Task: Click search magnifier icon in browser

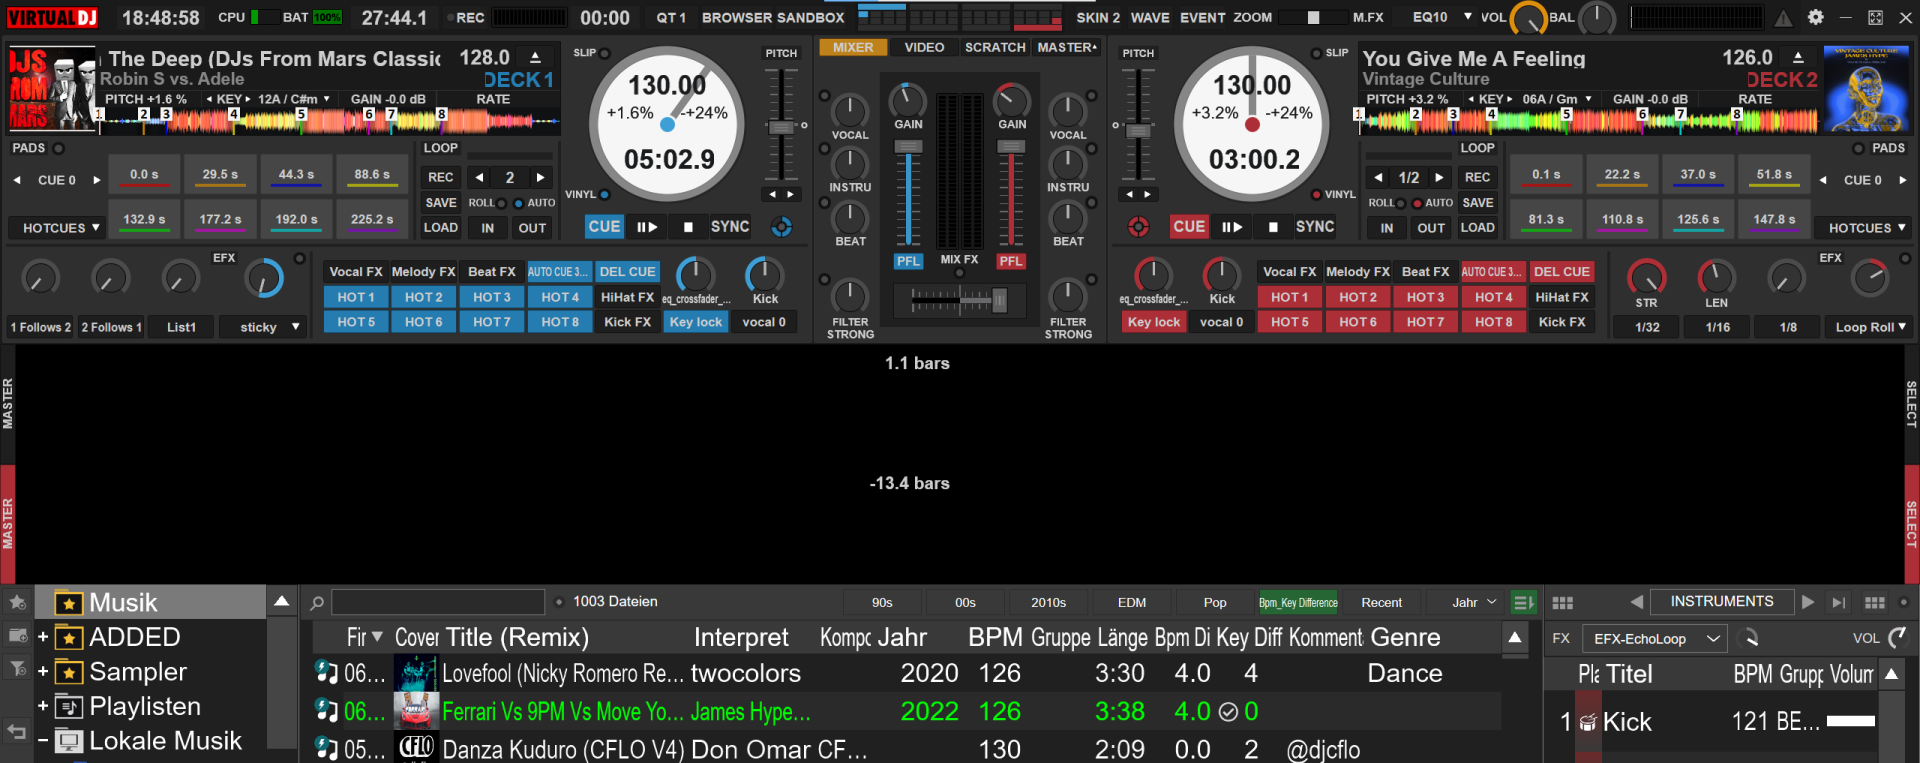Action: [x=317, y=603]
